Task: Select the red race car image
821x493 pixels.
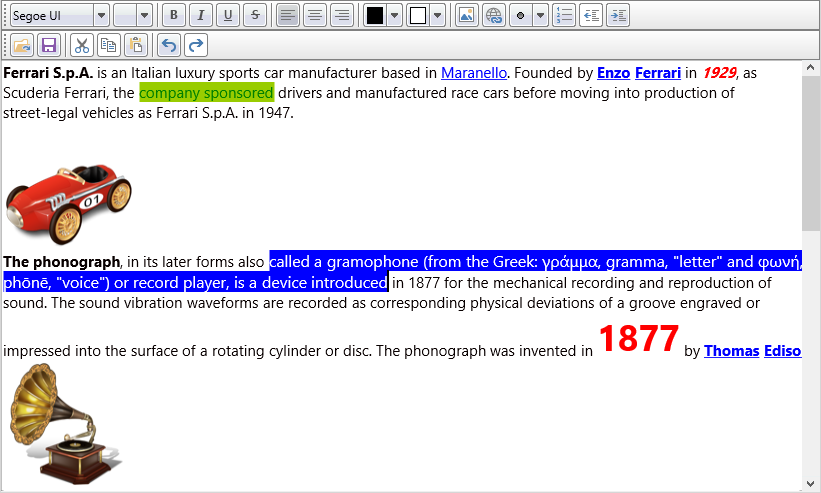Action: pos(69,203)
